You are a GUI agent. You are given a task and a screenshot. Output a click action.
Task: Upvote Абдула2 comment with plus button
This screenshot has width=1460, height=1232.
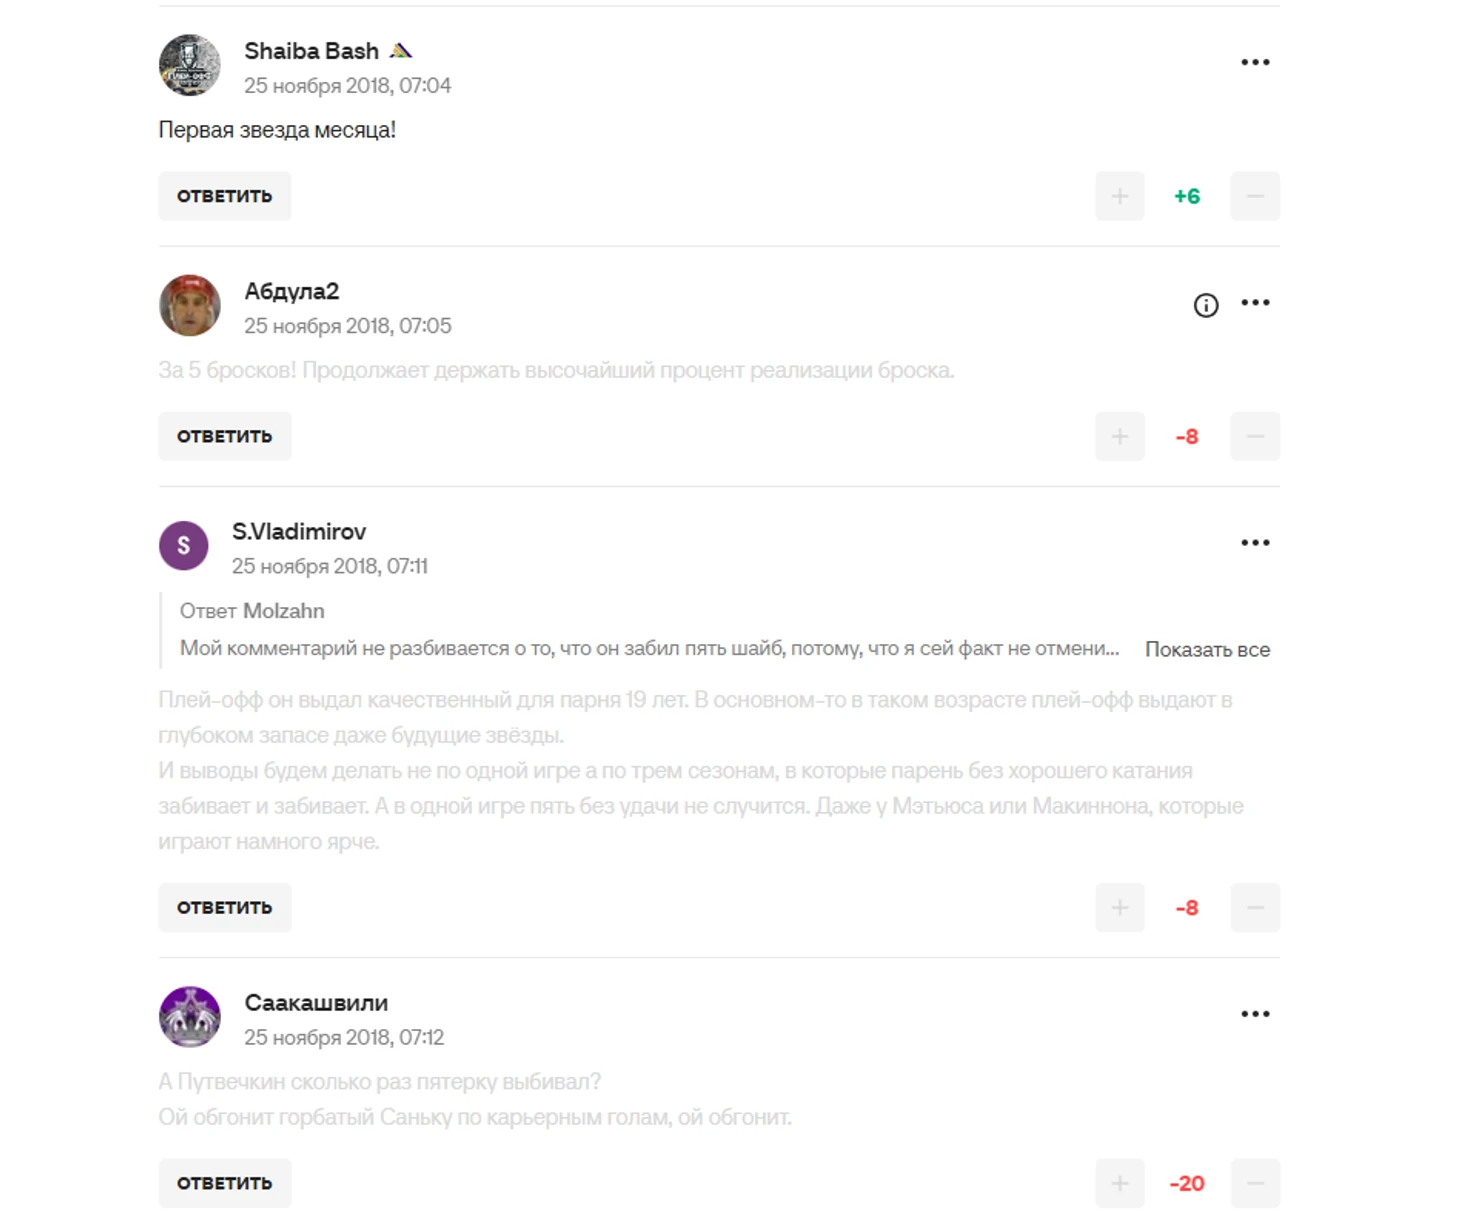pyautogui.click(x=1120, y=436)
